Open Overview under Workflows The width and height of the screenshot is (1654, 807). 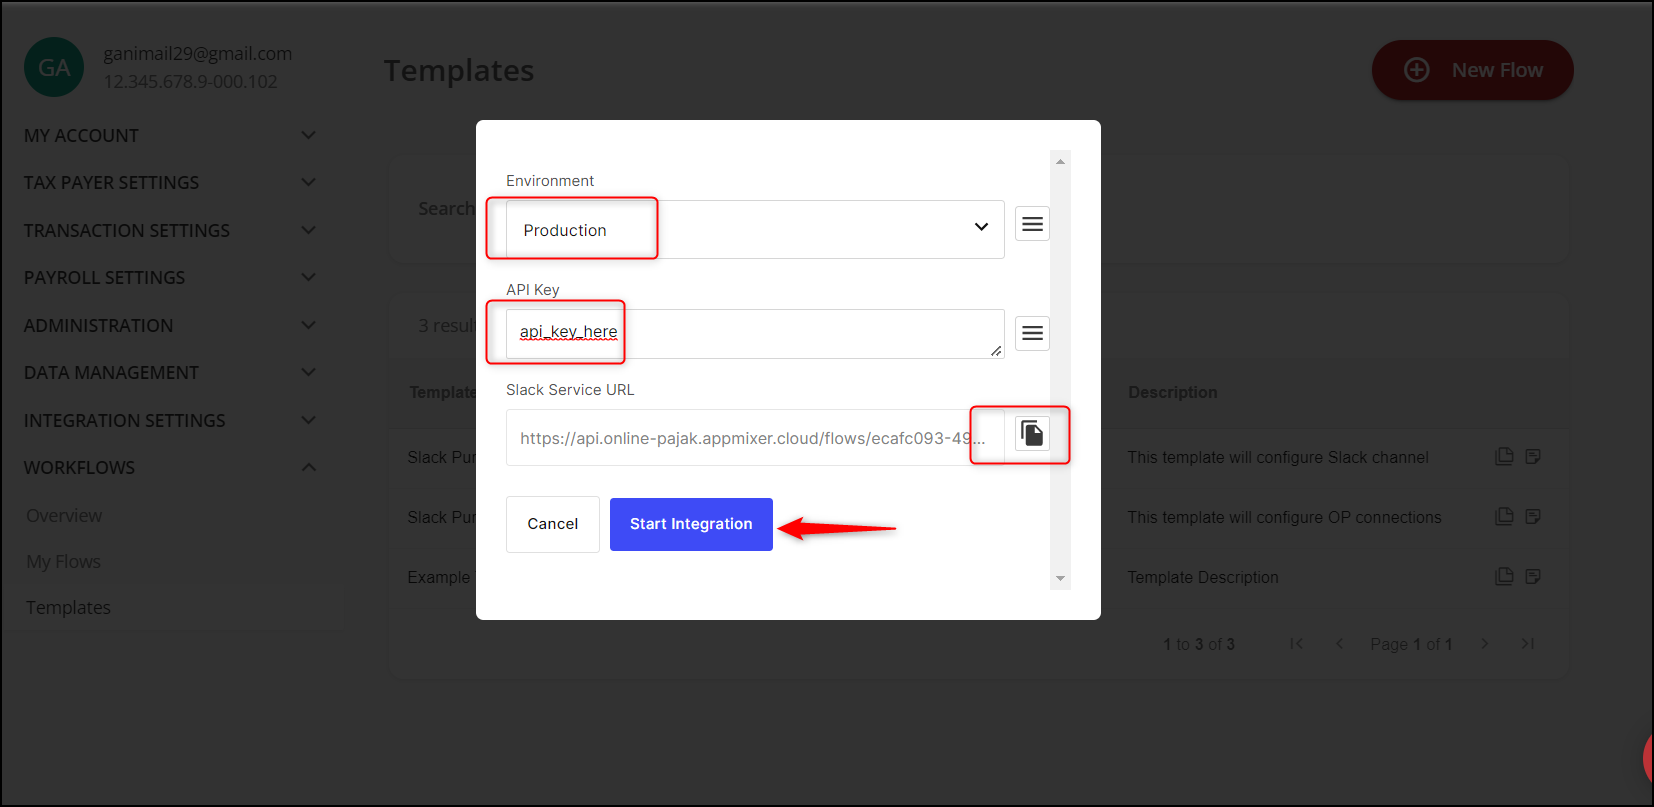(64, 515)
